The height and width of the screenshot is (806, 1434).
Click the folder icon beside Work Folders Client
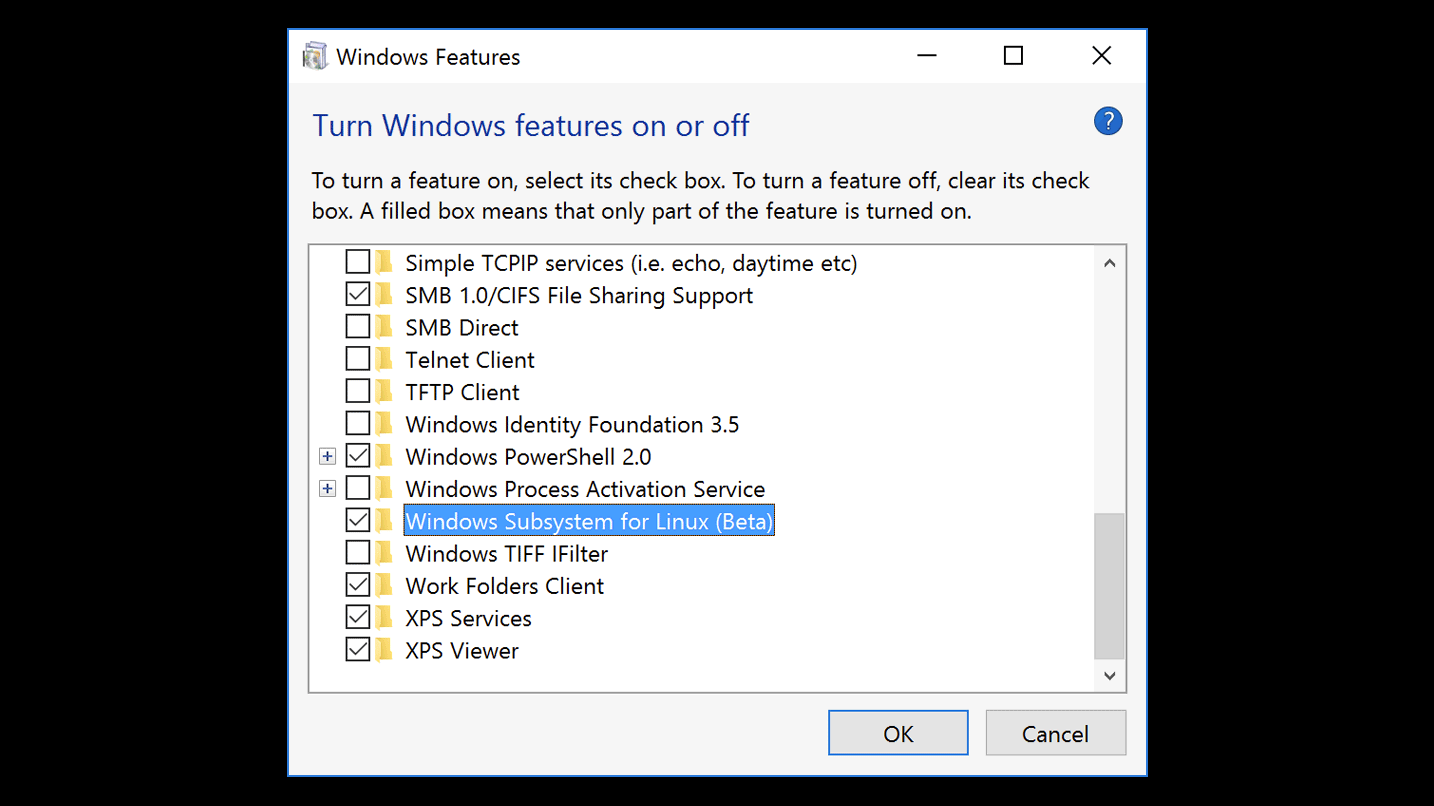coord(384,585)
